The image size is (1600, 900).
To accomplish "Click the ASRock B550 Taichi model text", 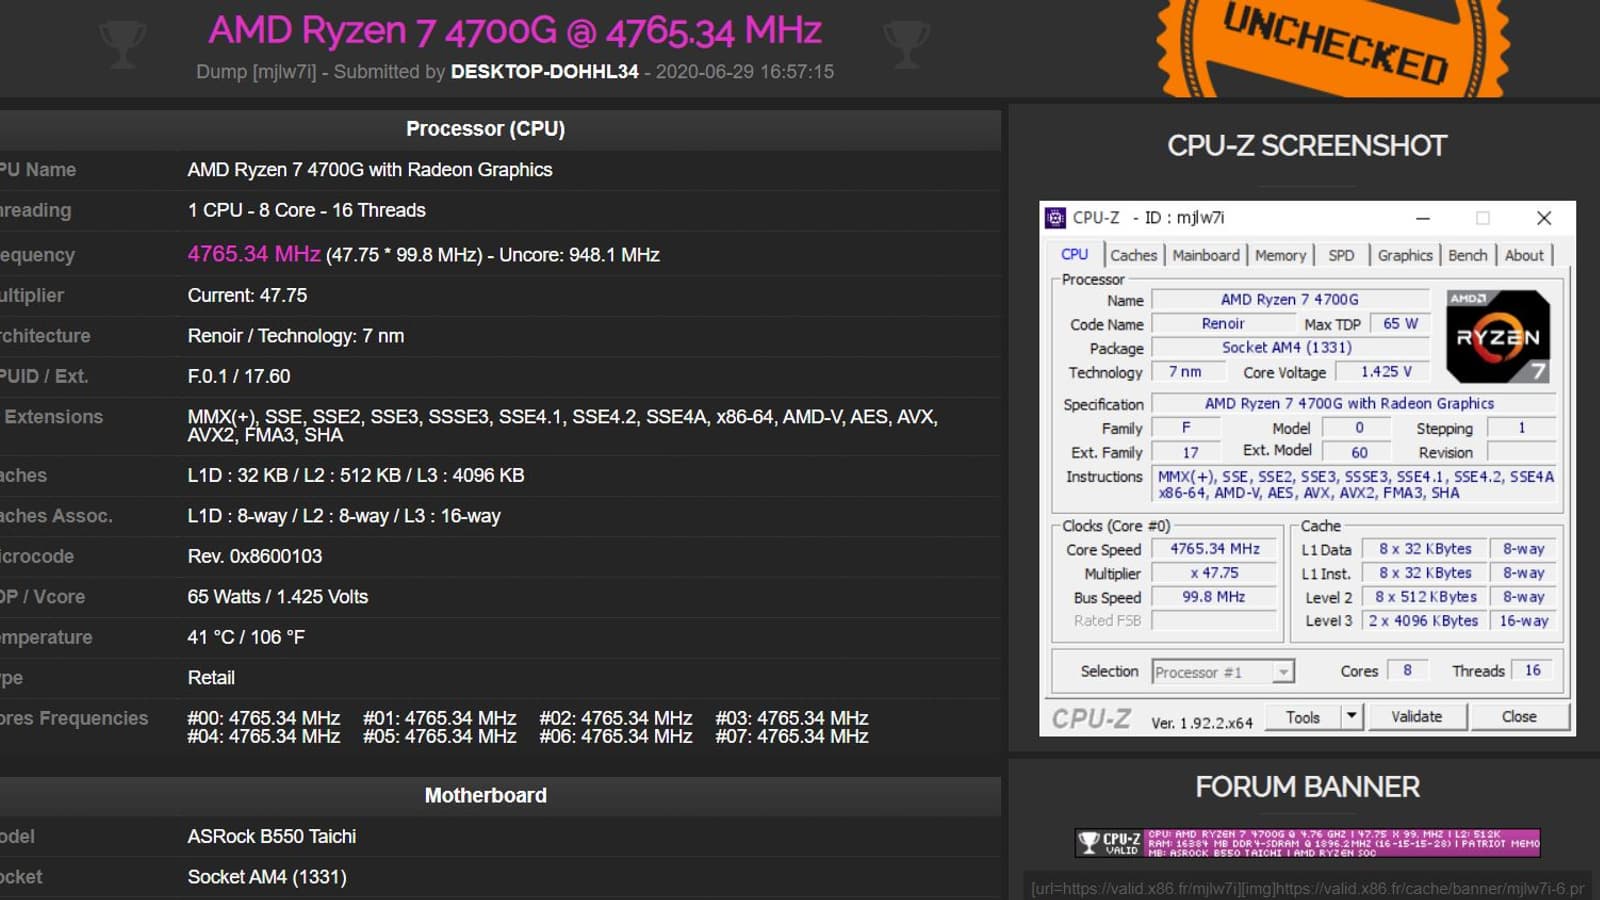I will [272, 836].
